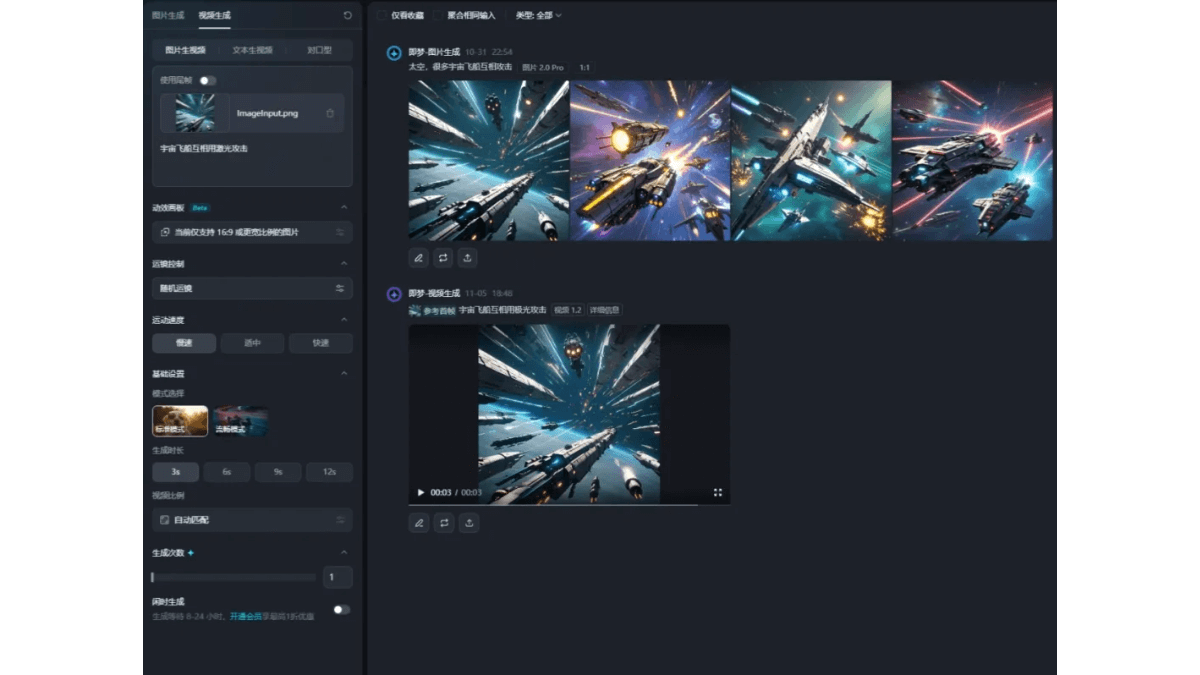Screen dimensions: 1200x675
Task: Check the 聚合相同输入 checkbox
Action: tap(438, 15)
